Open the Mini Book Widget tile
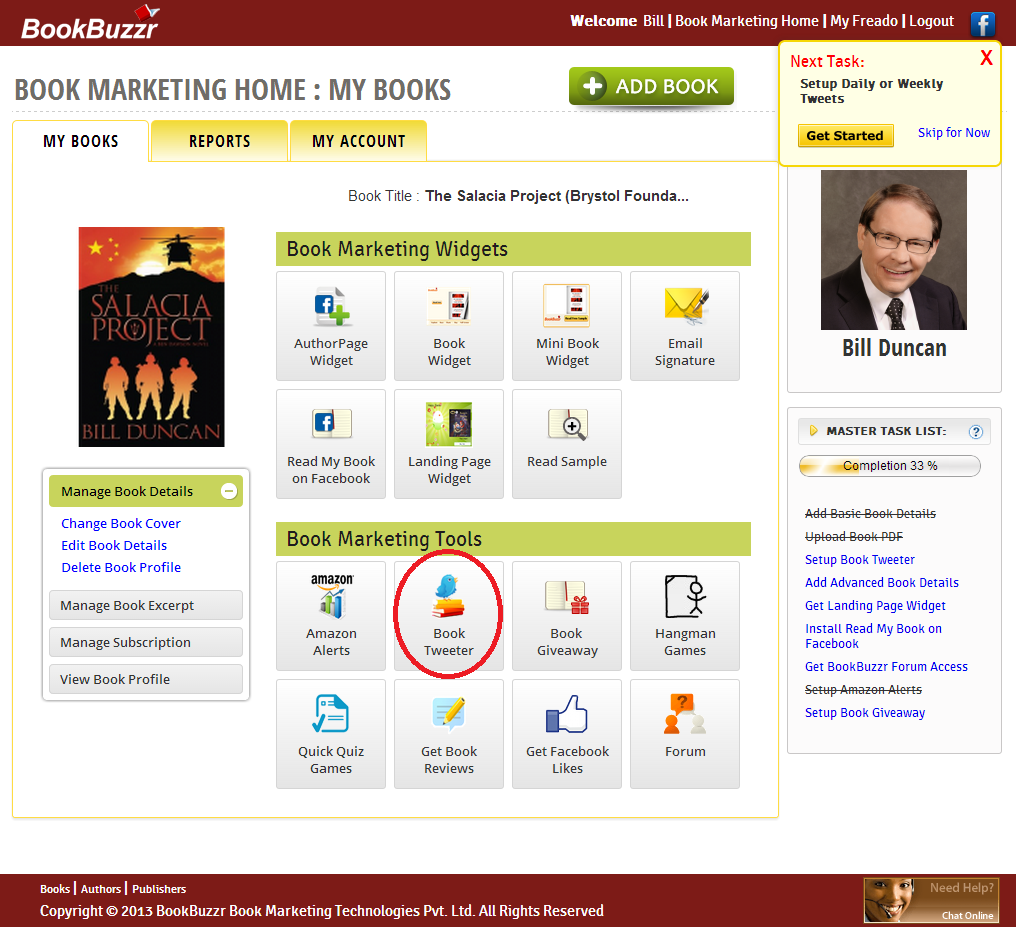 pos(567,326)
